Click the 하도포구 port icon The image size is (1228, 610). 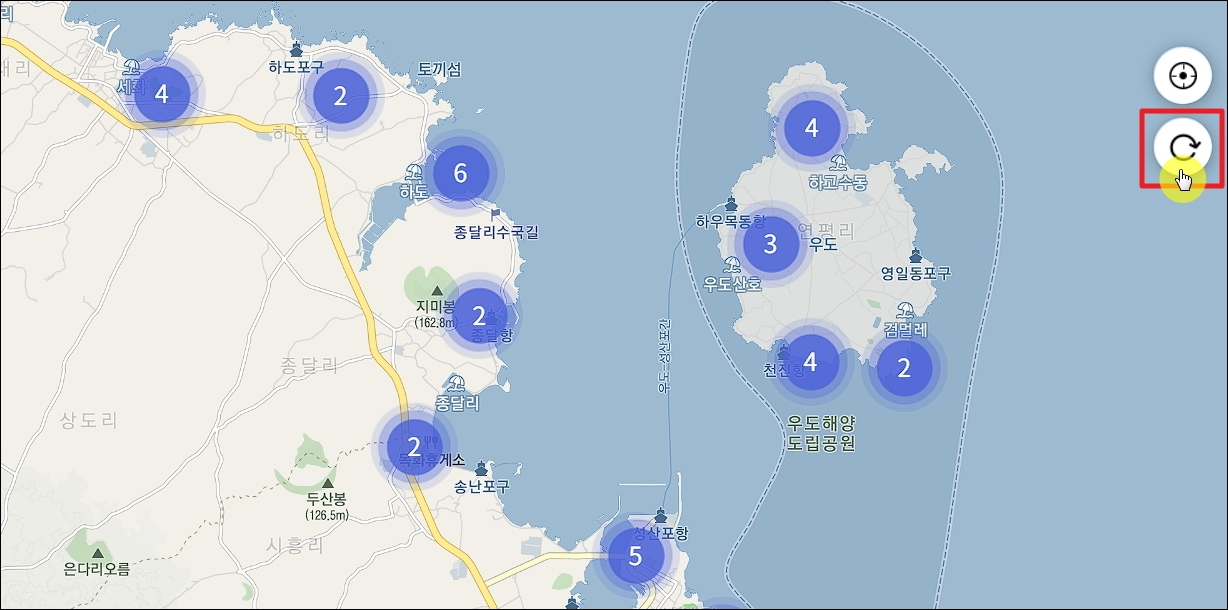point(296,49)
